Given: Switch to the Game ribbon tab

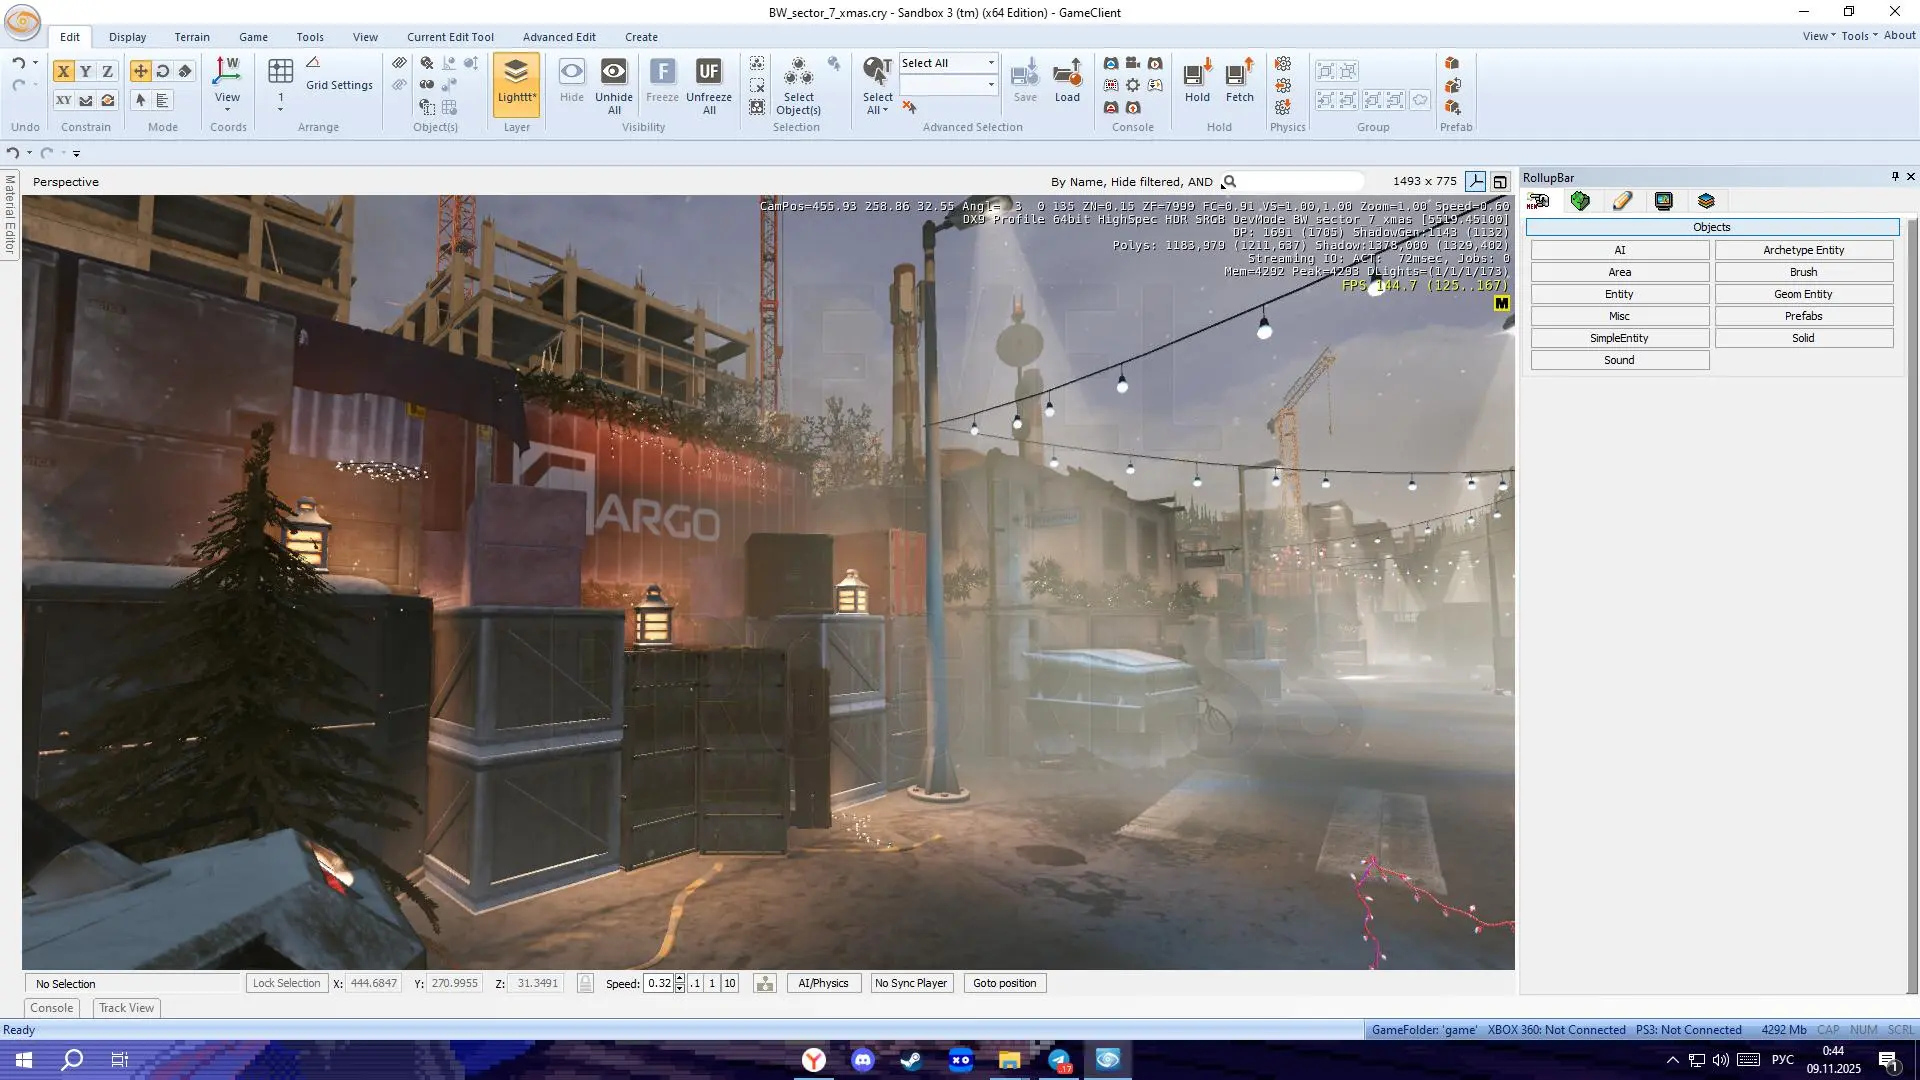Looking at the screenshot, I should click(x=253, y=37).
